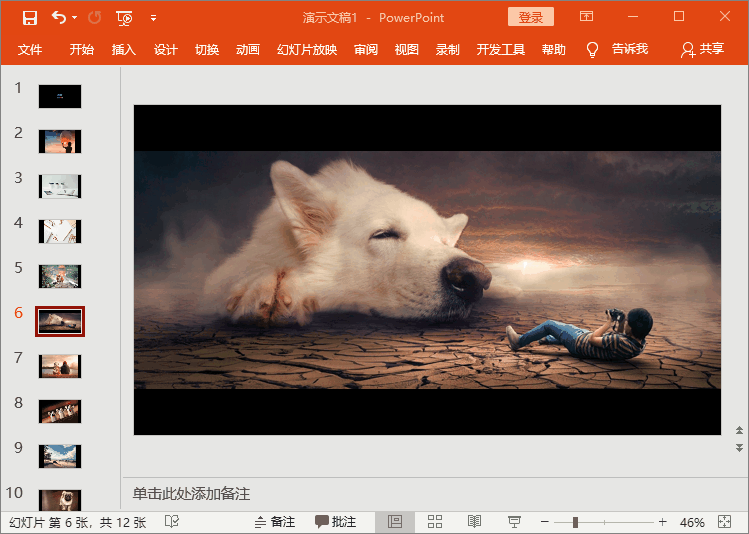Switch to Normal view icon
Image resolution: width=749 pixels, height=534 pixels.
pyautogui.click(x=395, y=522)
